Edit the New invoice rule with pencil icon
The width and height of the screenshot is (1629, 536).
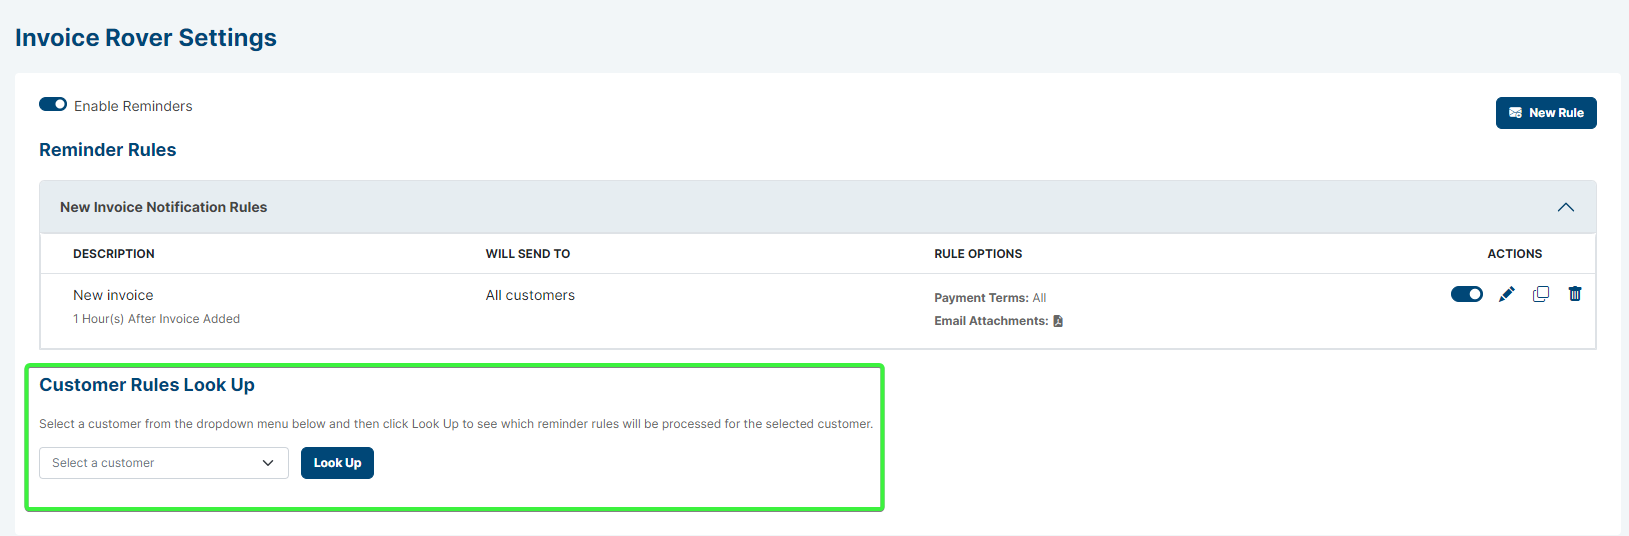tap(1507, 294)
